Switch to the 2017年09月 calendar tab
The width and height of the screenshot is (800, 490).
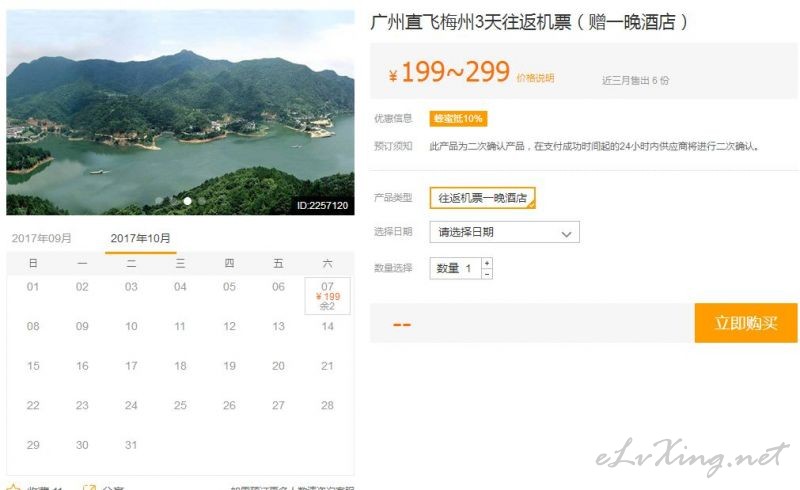pyautogui.click(x=41, y=238)
